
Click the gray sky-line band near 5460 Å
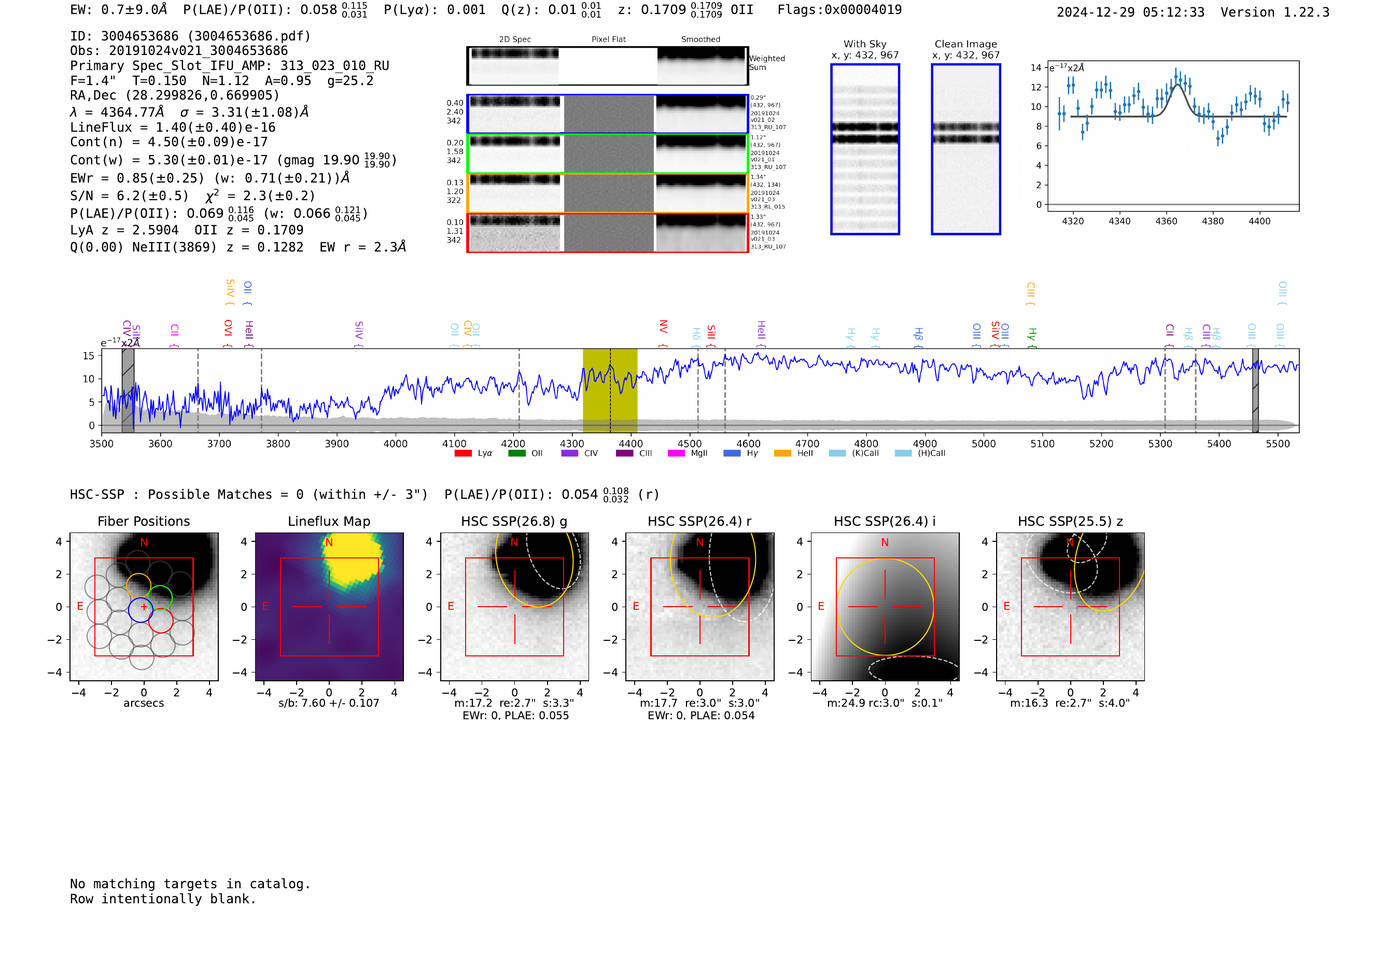coord(1255,390)
